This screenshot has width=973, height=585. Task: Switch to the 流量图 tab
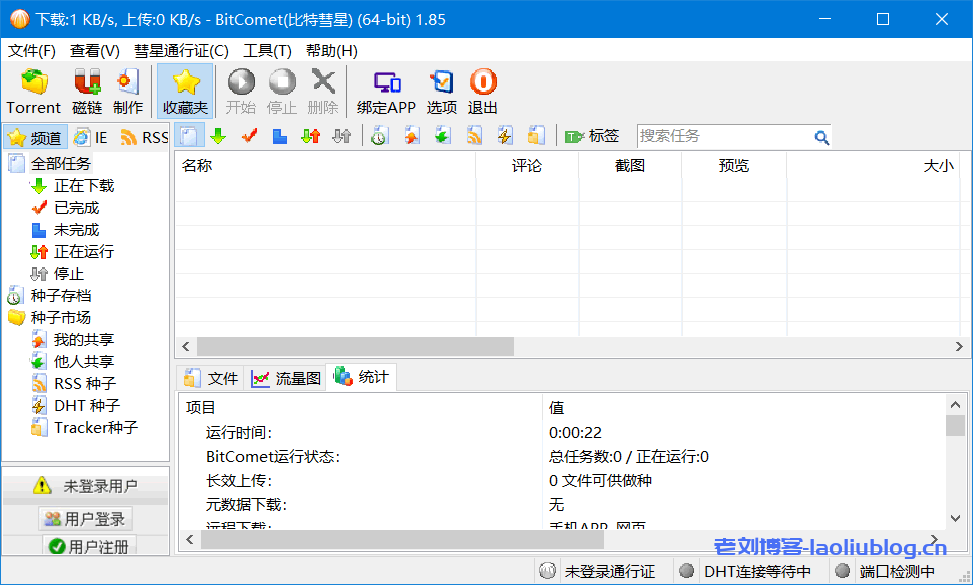point(287,378)
